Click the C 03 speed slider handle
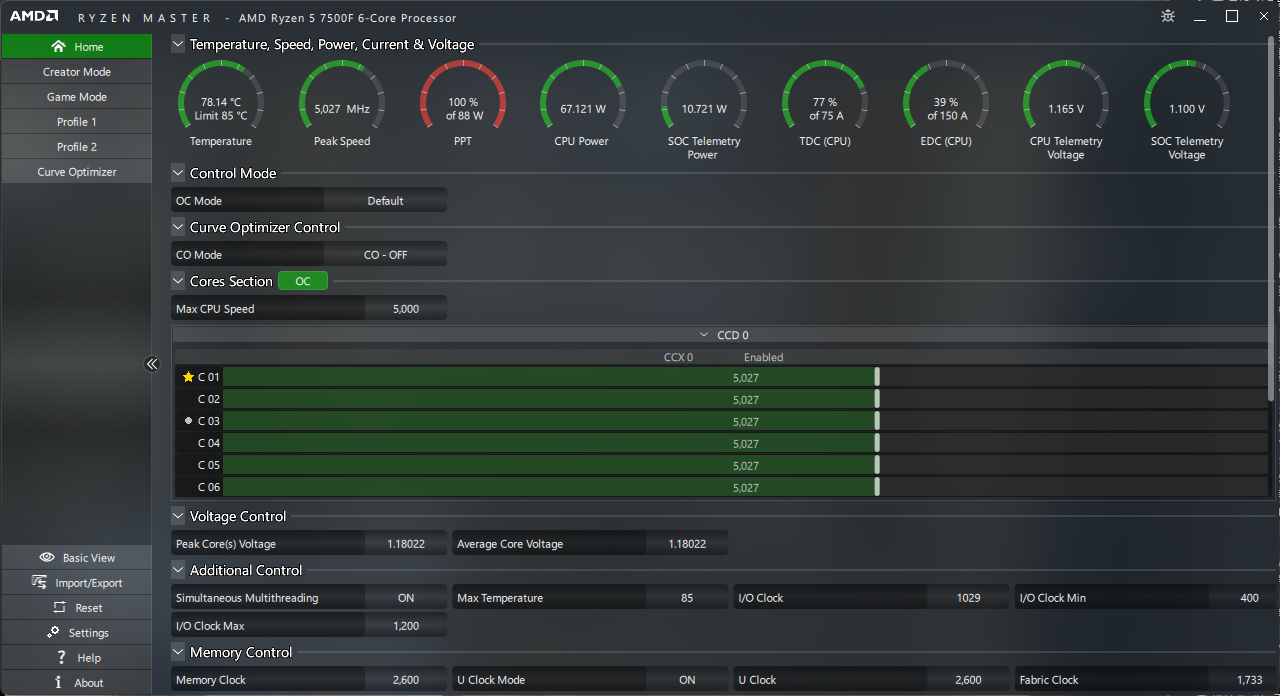Image resolution: width=1280 pixels, height=696 pixels. point(877,421)
